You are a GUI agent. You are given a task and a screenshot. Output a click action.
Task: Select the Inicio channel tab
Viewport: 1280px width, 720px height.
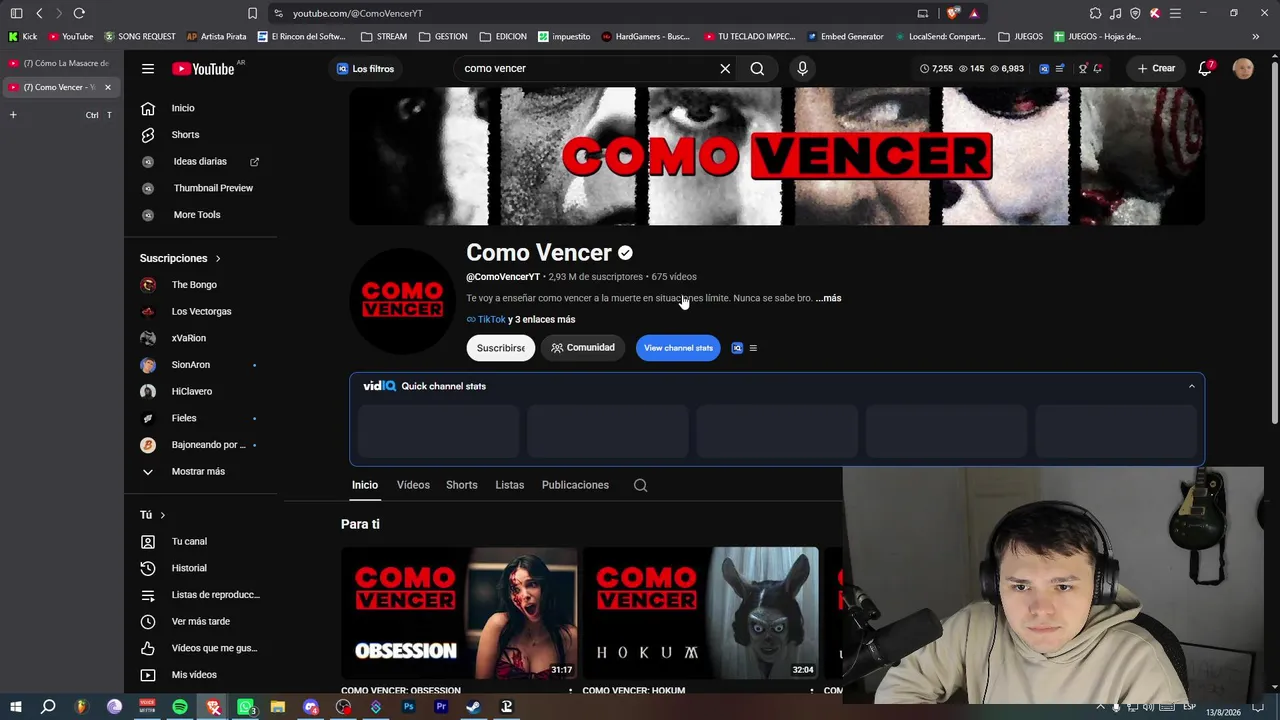pos(365,485)
